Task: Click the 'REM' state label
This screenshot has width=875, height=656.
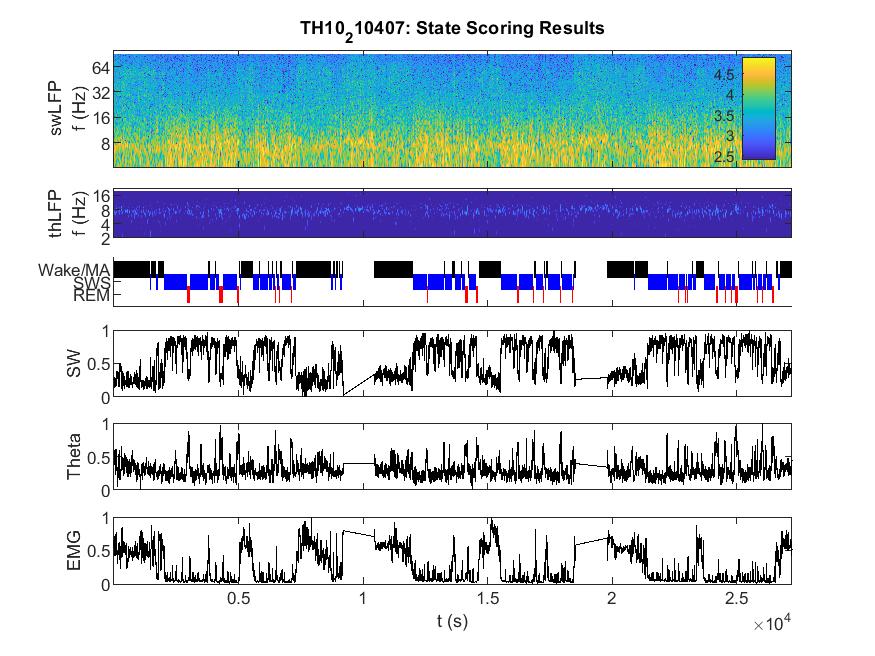Action: [92, 295]
